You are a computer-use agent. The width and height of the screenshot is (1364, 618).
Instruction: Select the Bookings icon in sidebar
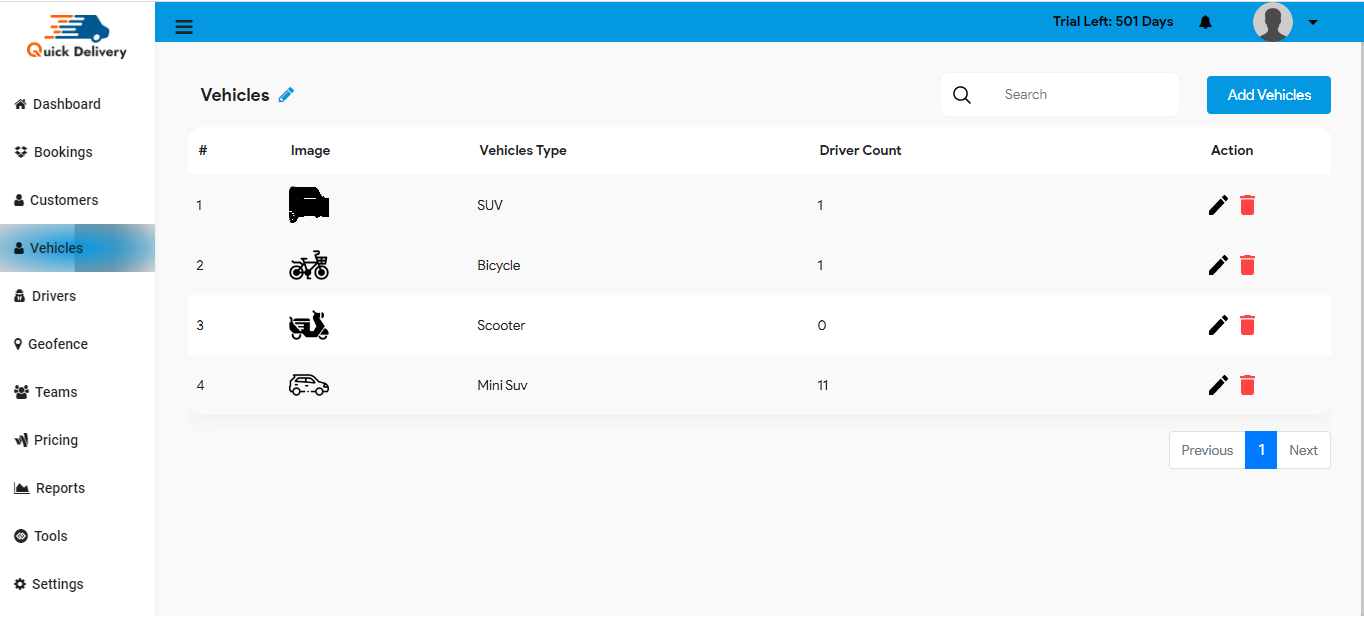pos(22,152)
